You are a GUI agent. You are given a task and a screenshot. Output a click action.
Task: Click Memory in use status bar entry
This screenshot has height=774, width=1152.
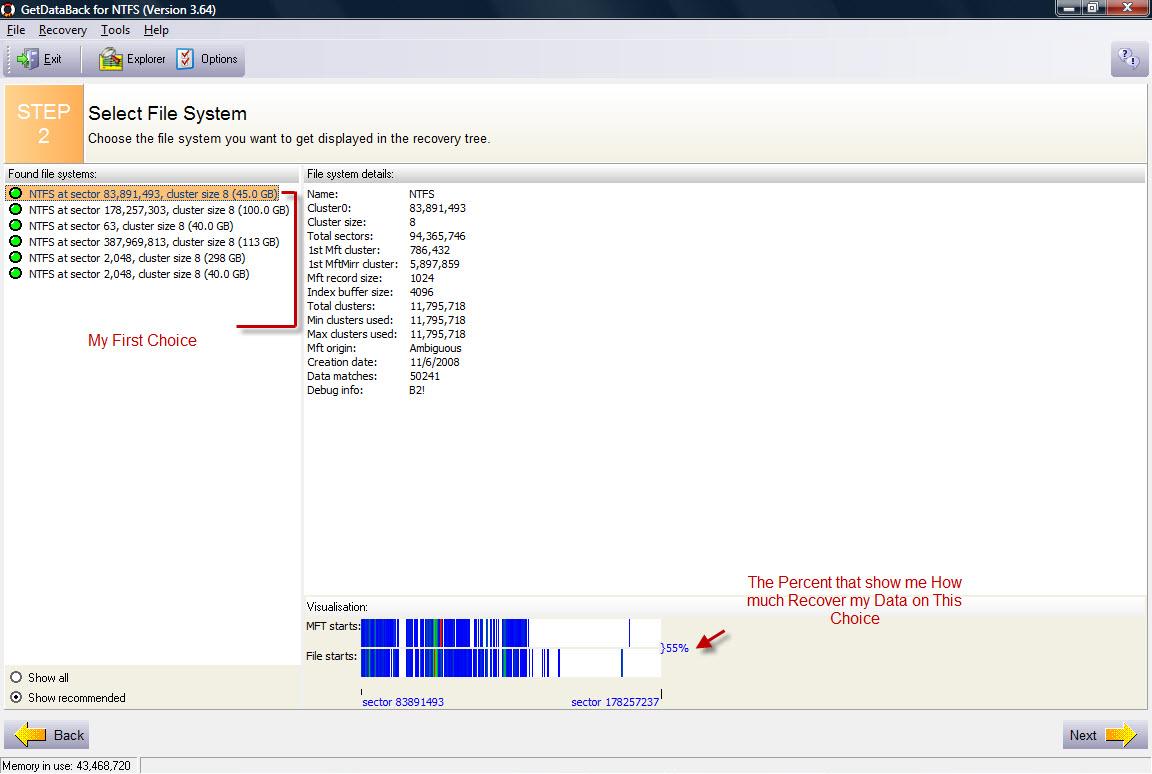(x=66, y=766)
